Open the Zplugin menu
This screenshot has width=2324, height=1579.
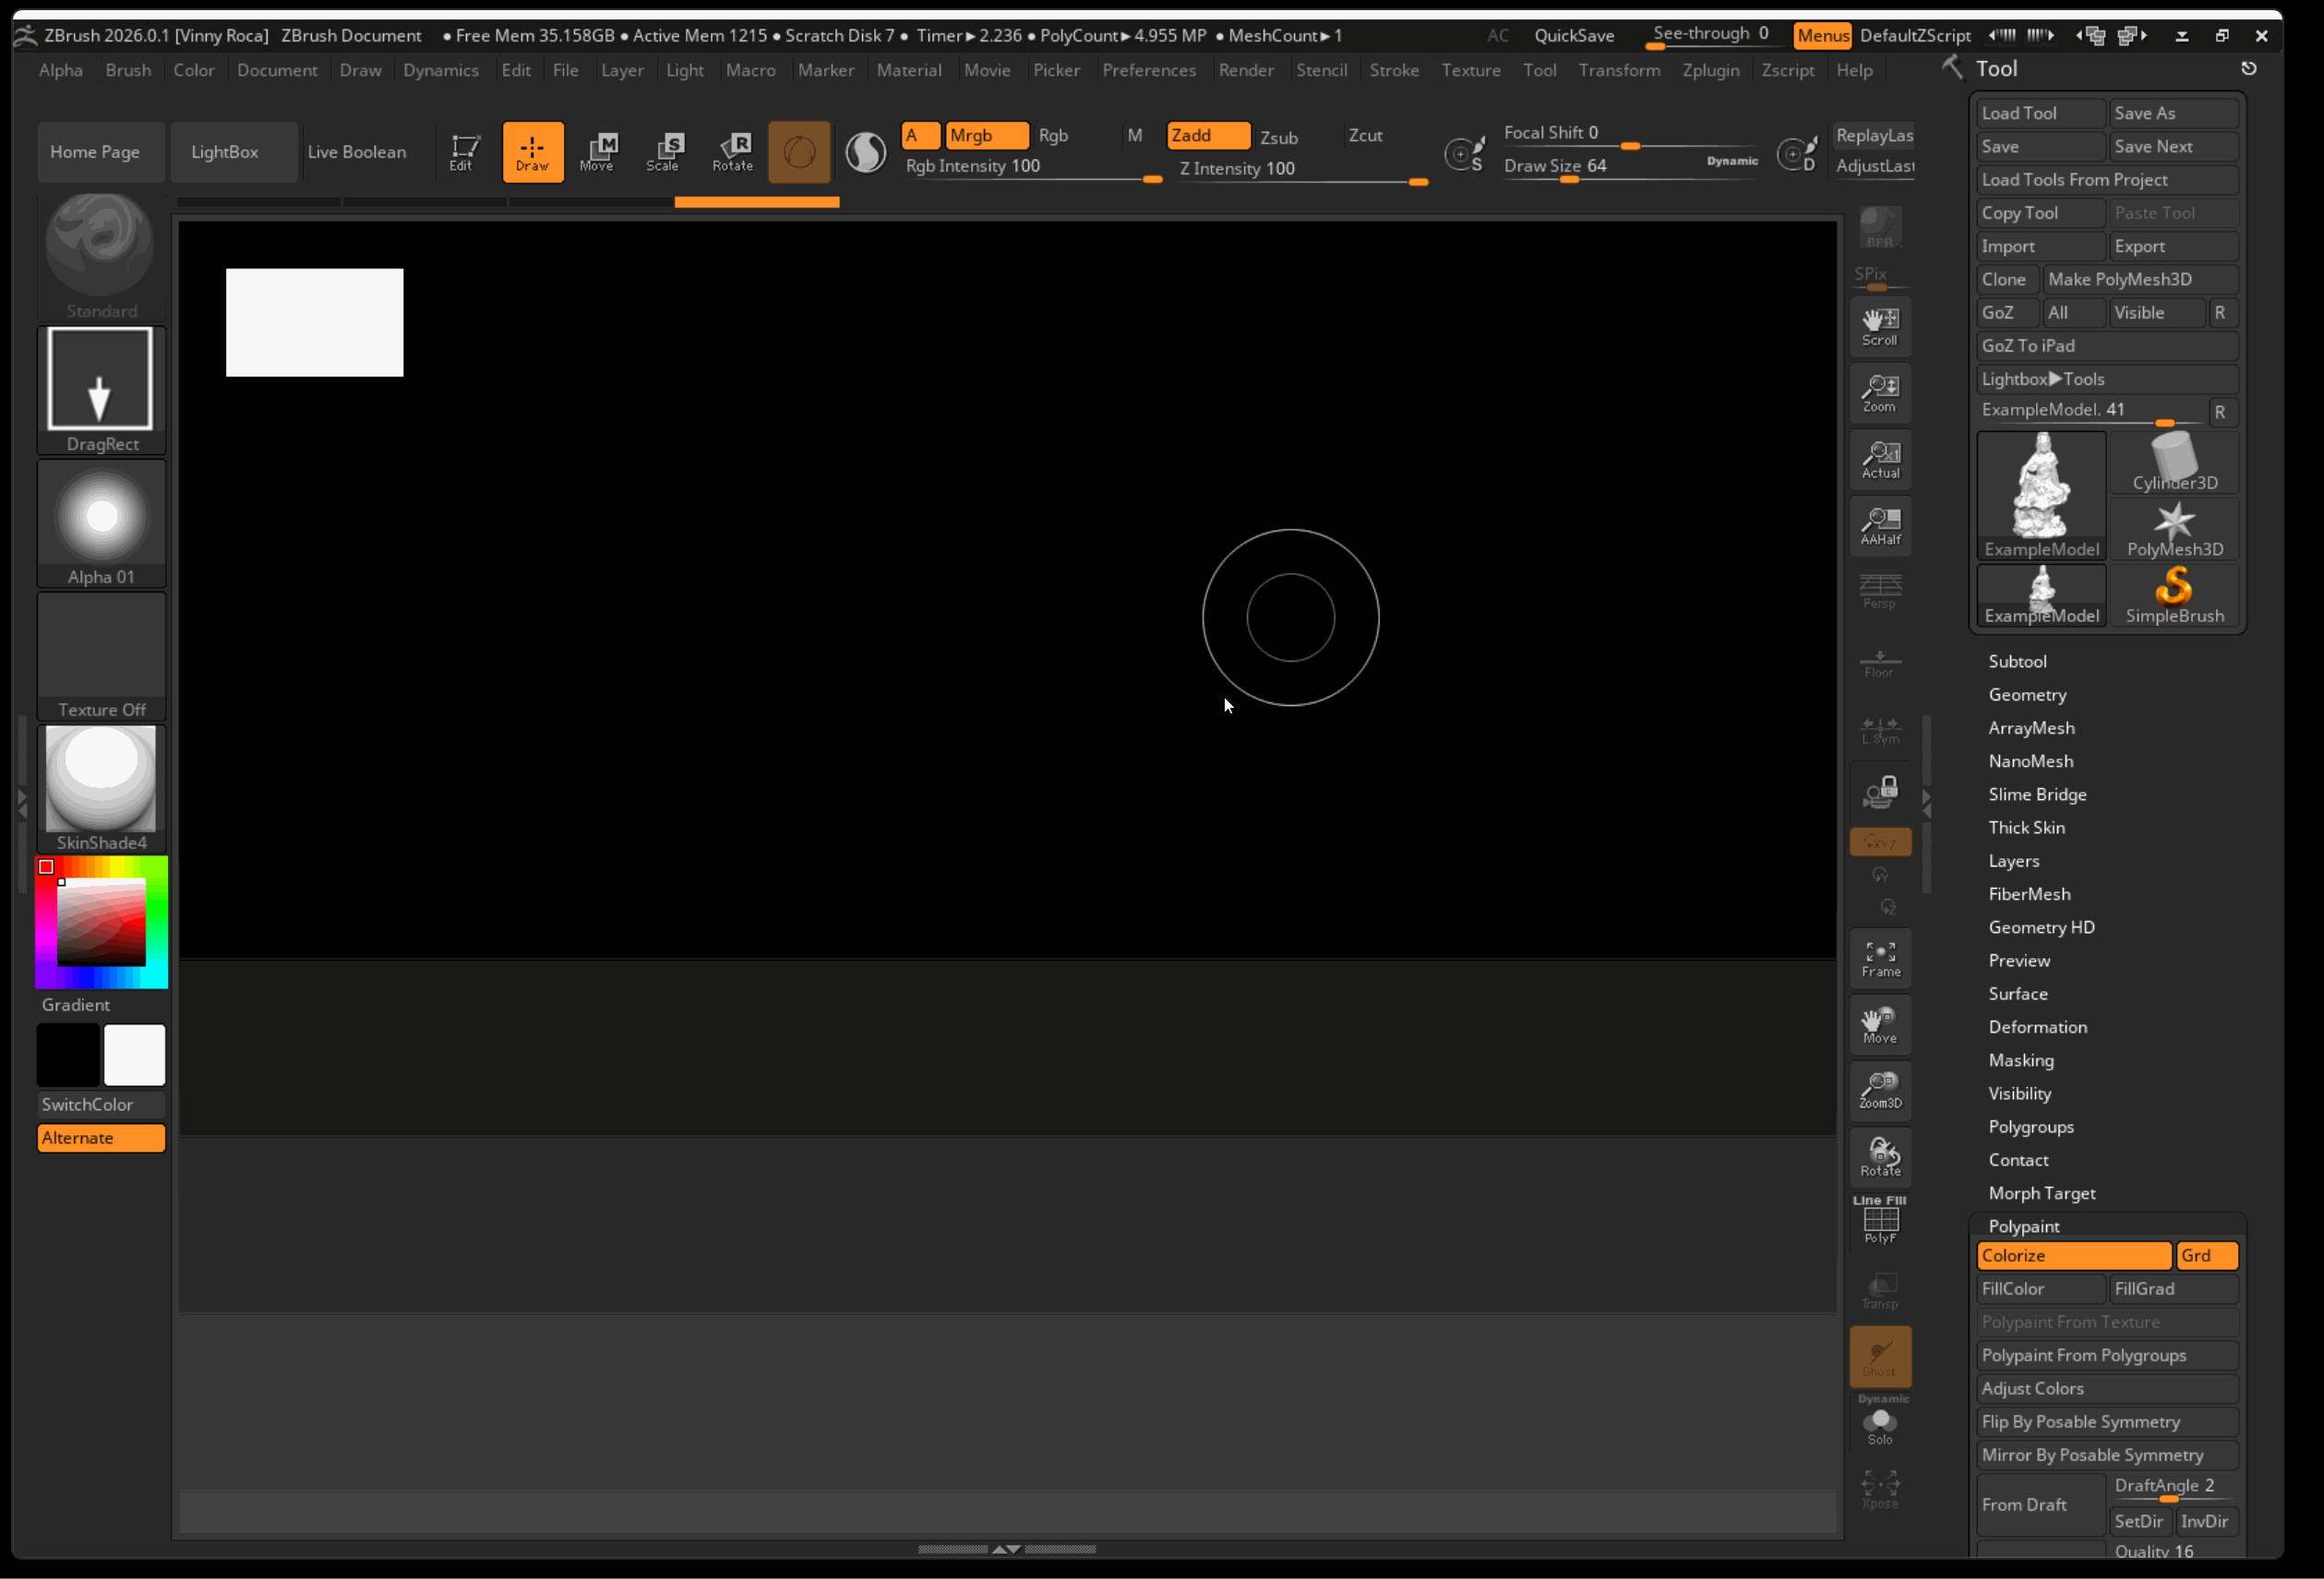pos(1710,70)
